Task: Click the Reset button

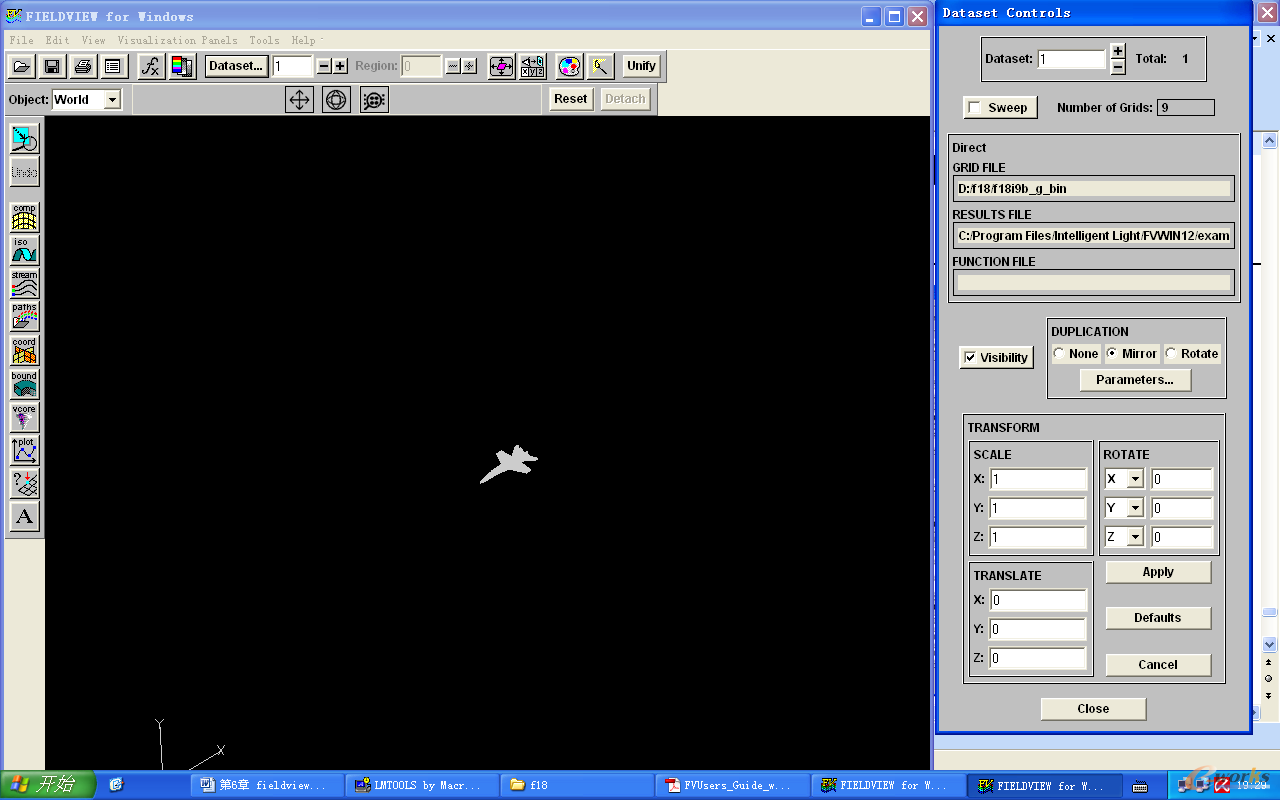Action: [x=570, y=99]
